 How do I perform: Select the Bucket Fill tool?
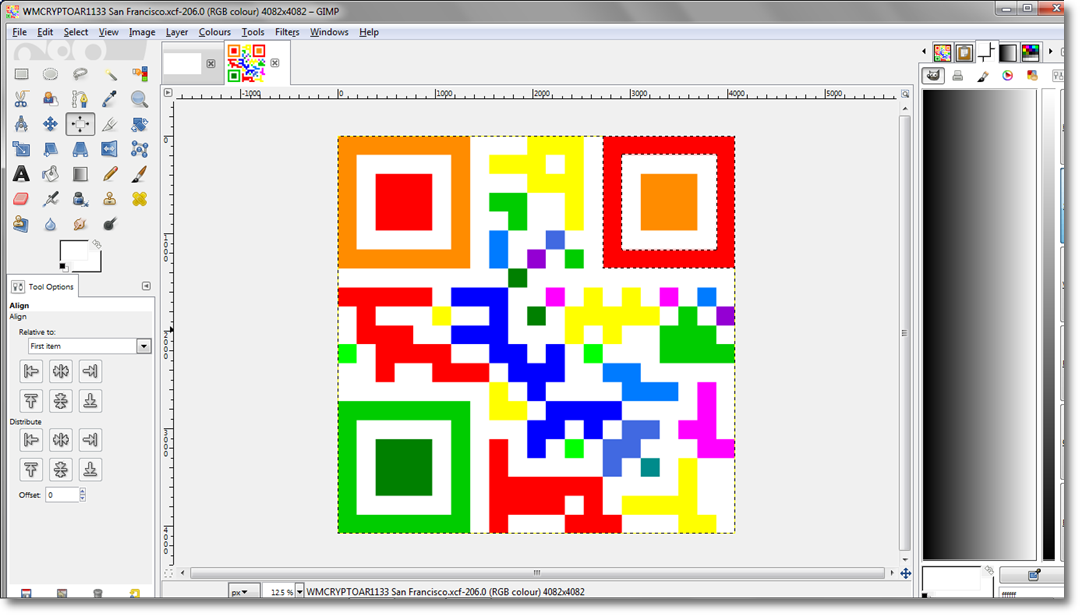tap(50, 174)
